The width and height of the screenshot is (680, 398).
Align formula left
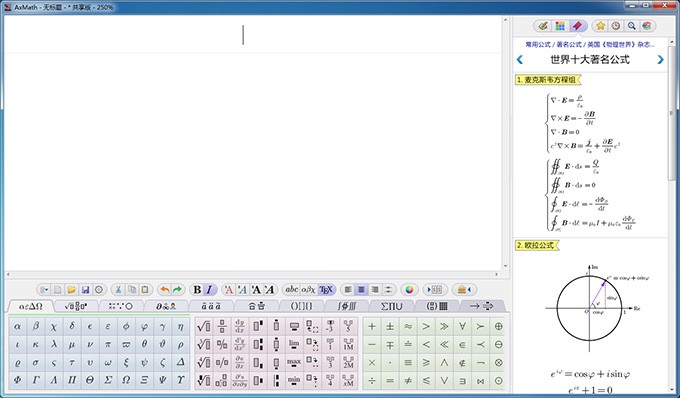point(348,290)
